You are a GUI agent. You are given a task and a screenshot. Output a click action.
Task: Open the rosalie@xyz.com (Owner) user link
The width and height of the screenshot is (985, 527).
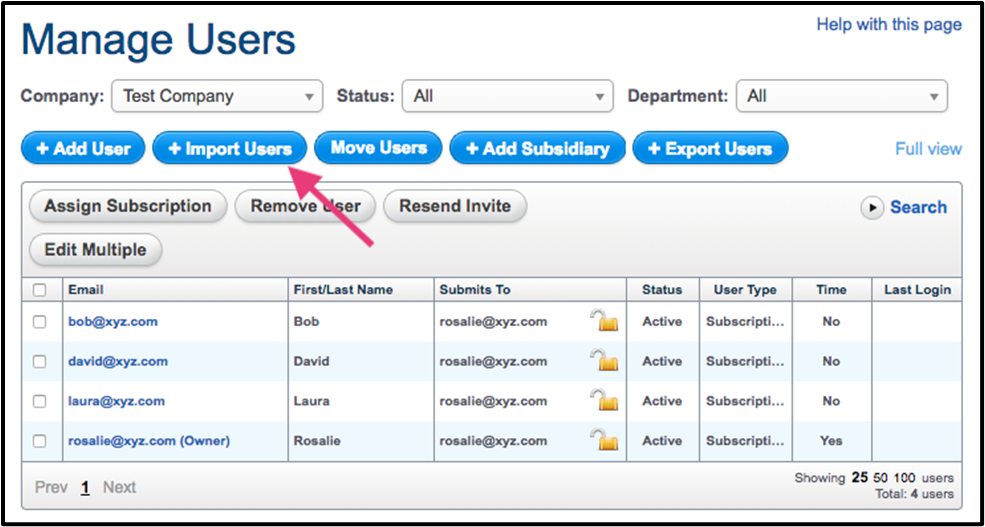tap(150, 441)
